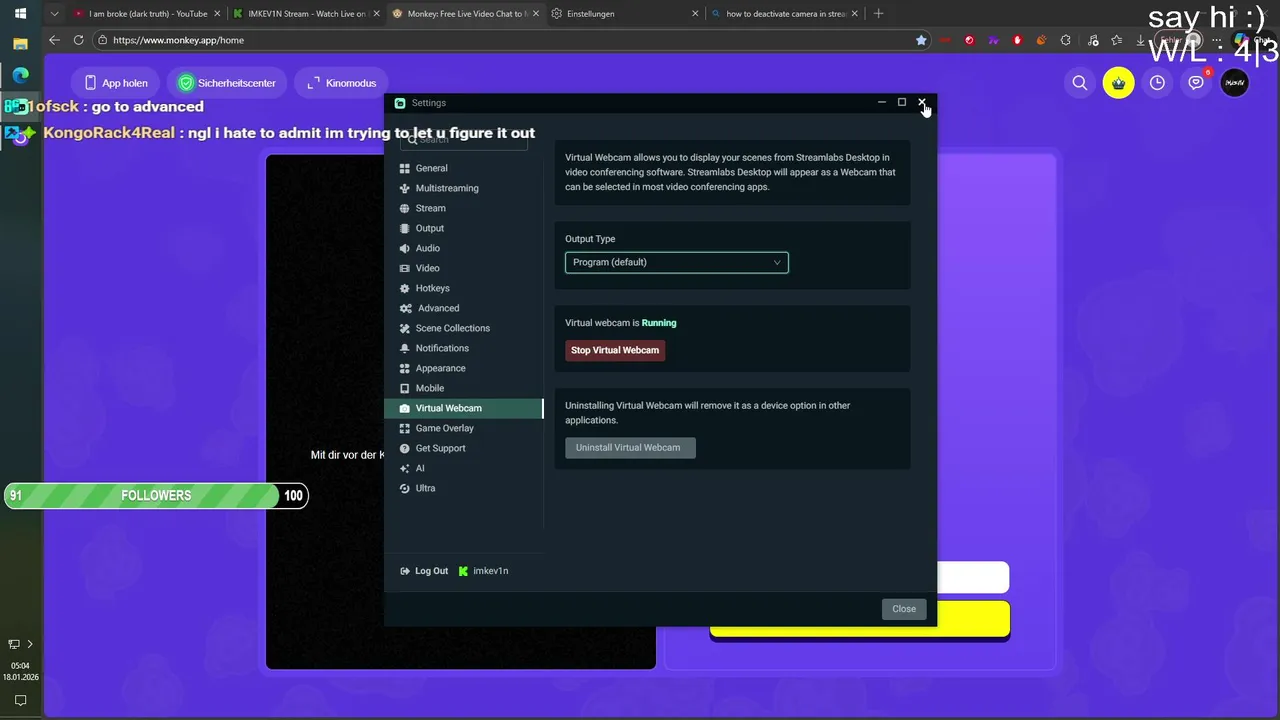The image size is (1280, 720).
Task: Open the browser tab search chevron
Action: pyautogui.click(x=54, y=14)
